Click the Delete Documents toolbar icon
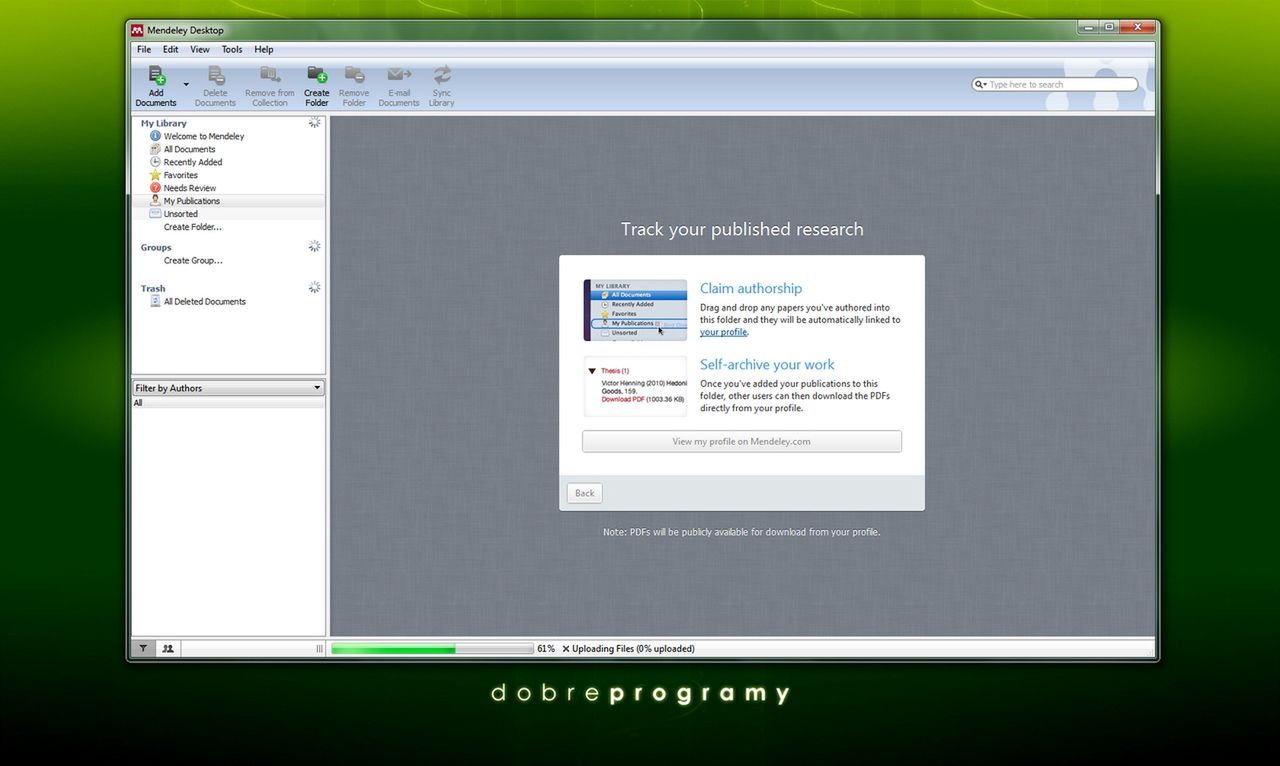The width and height of the screenshot is (1280, 766). 215,76
